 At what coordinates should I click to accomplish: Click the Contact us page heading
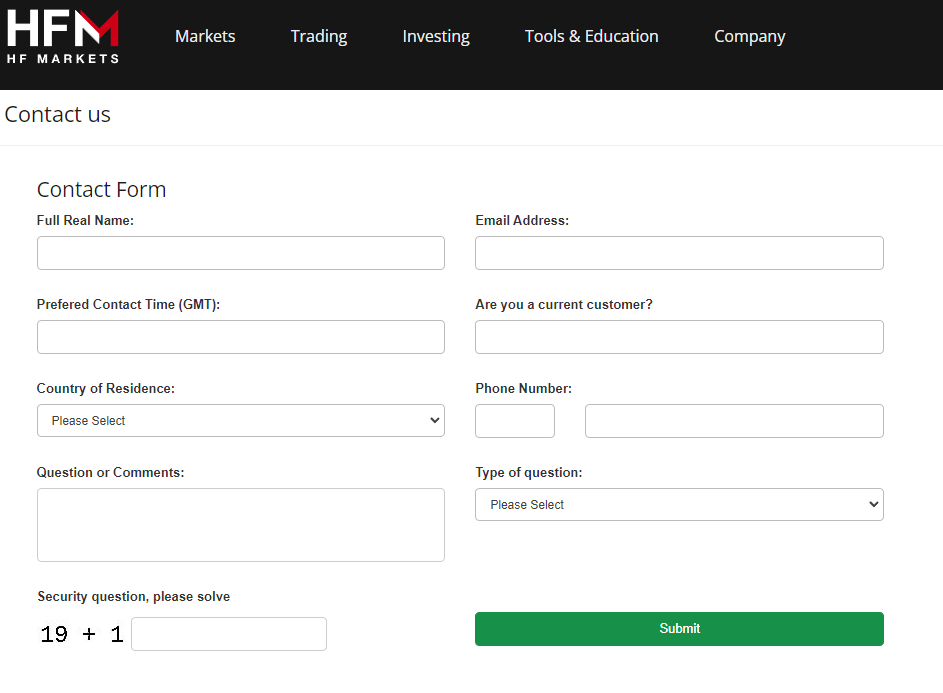coord(58,114)
